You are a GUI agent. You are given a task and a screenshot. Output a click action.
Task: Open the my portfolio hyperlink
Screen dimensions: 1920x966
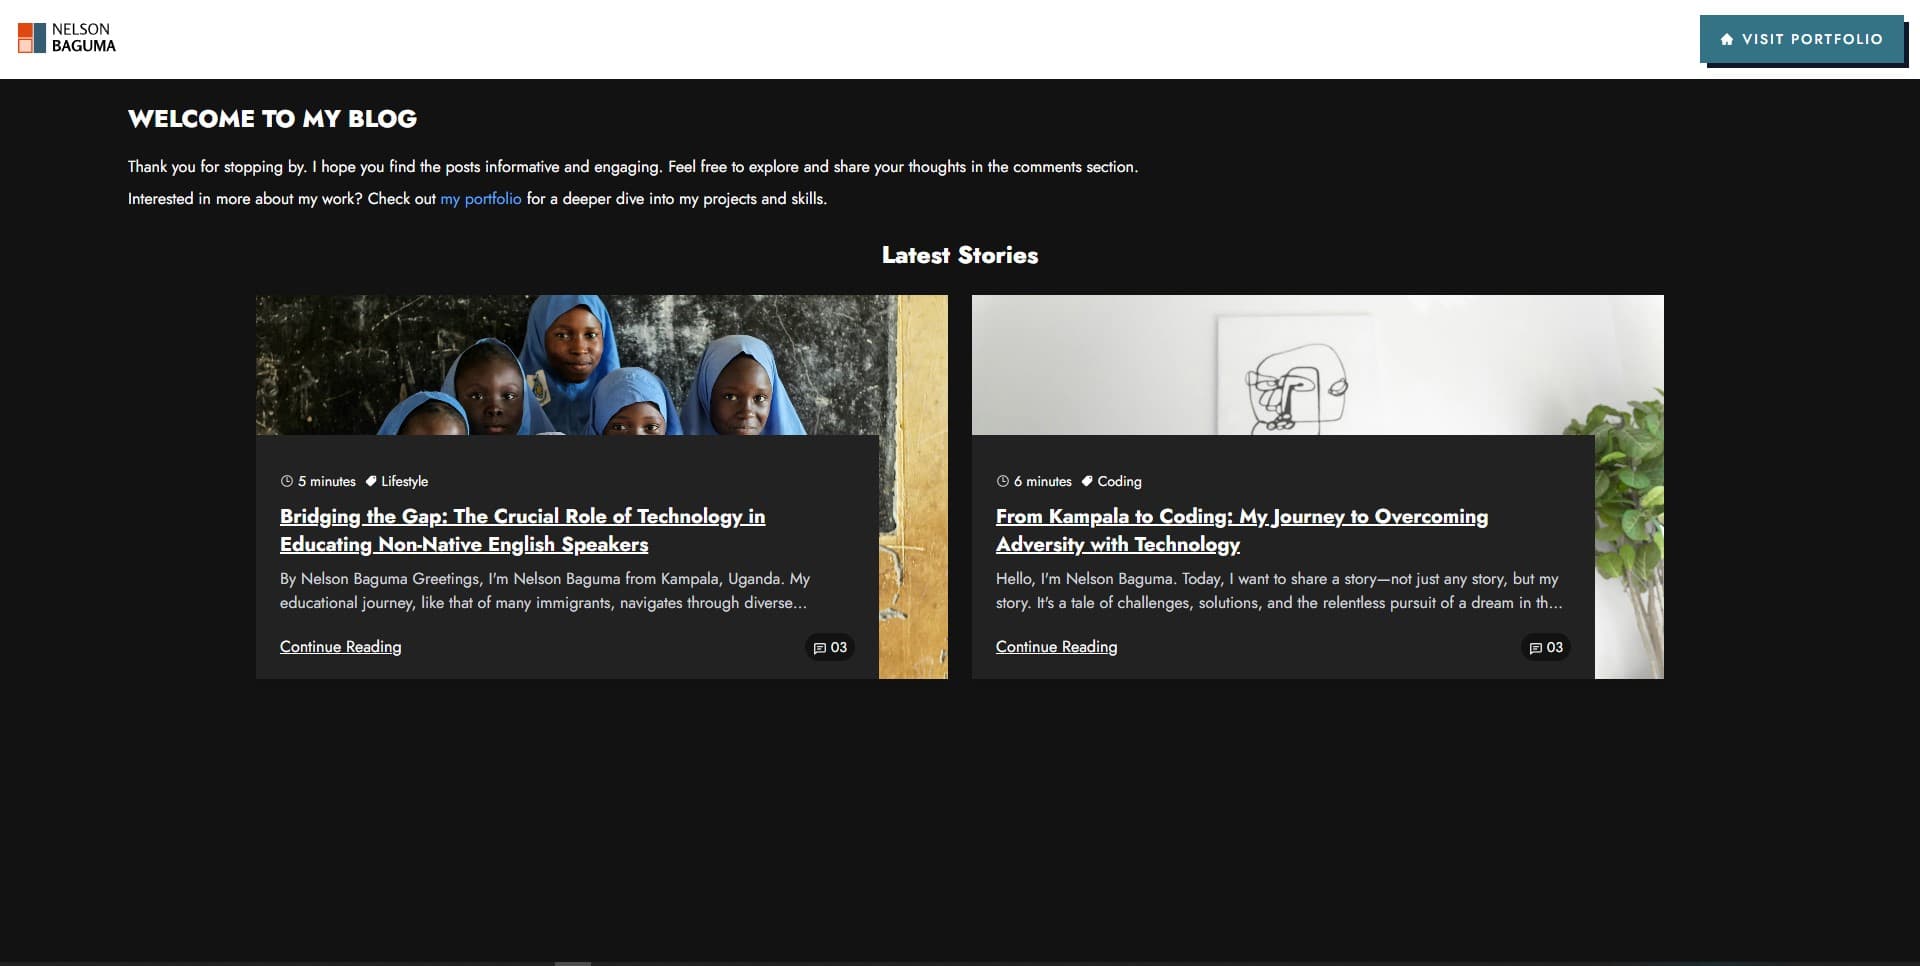point(480,199)
